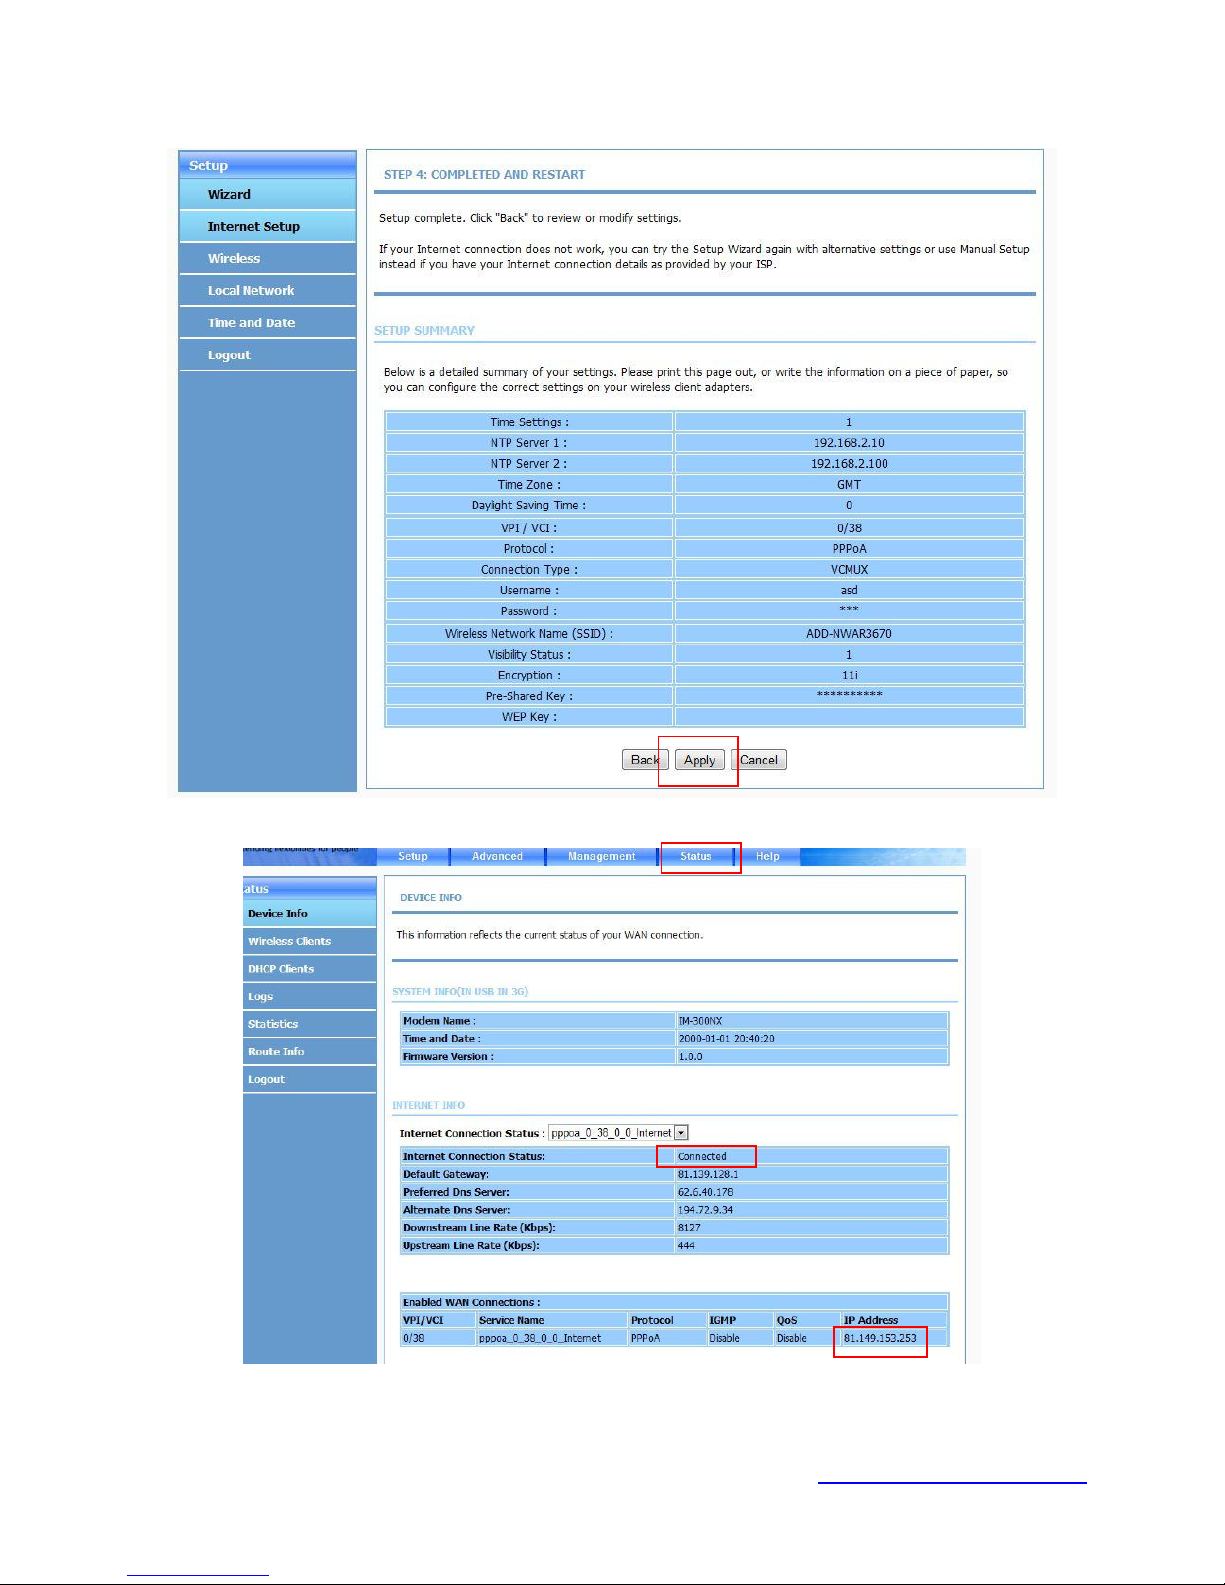Open Time and Date settings
This screenshot has height=1585, width=1225.
(251, 322)
